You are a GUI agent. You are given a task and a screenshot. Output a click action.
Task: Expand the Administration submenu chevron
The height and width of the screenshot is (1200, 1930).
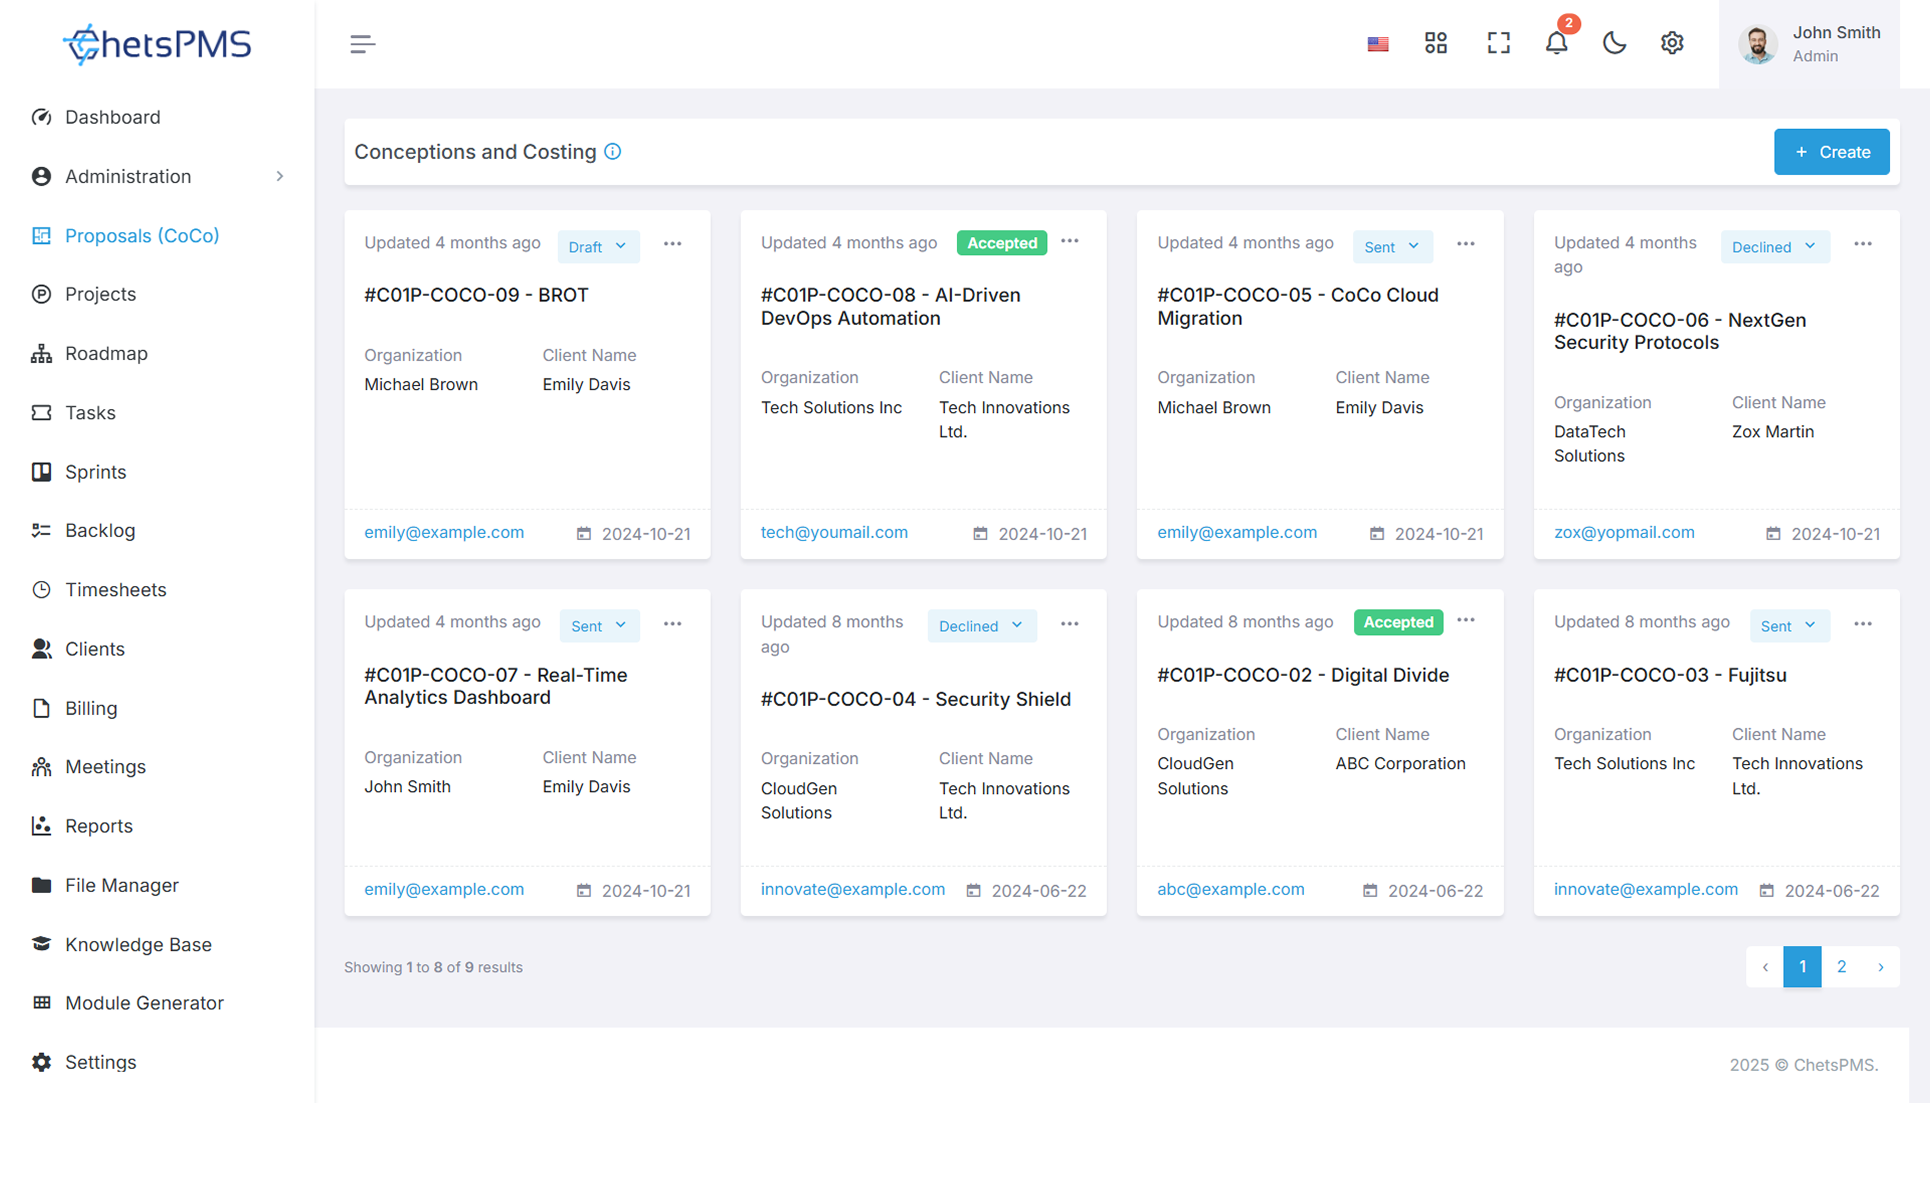point(280,176)
